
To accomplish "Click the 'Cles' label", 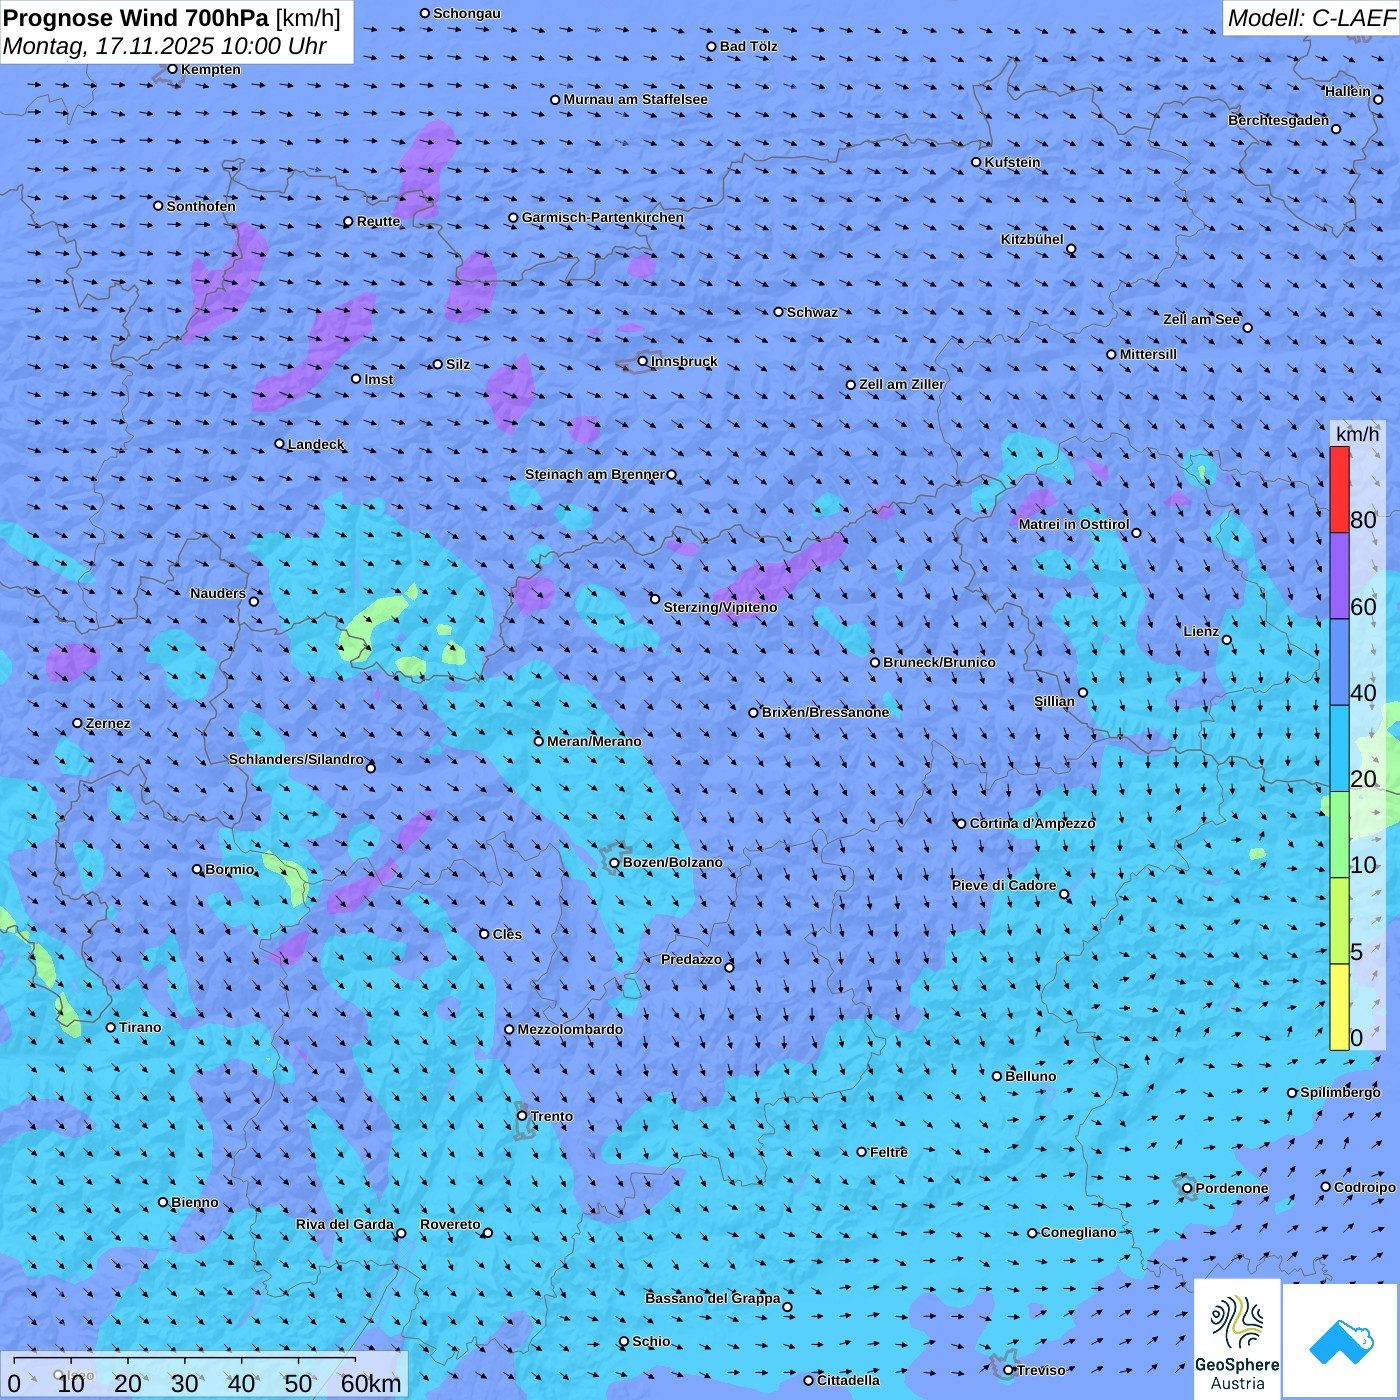I will [x=507, y=934].
